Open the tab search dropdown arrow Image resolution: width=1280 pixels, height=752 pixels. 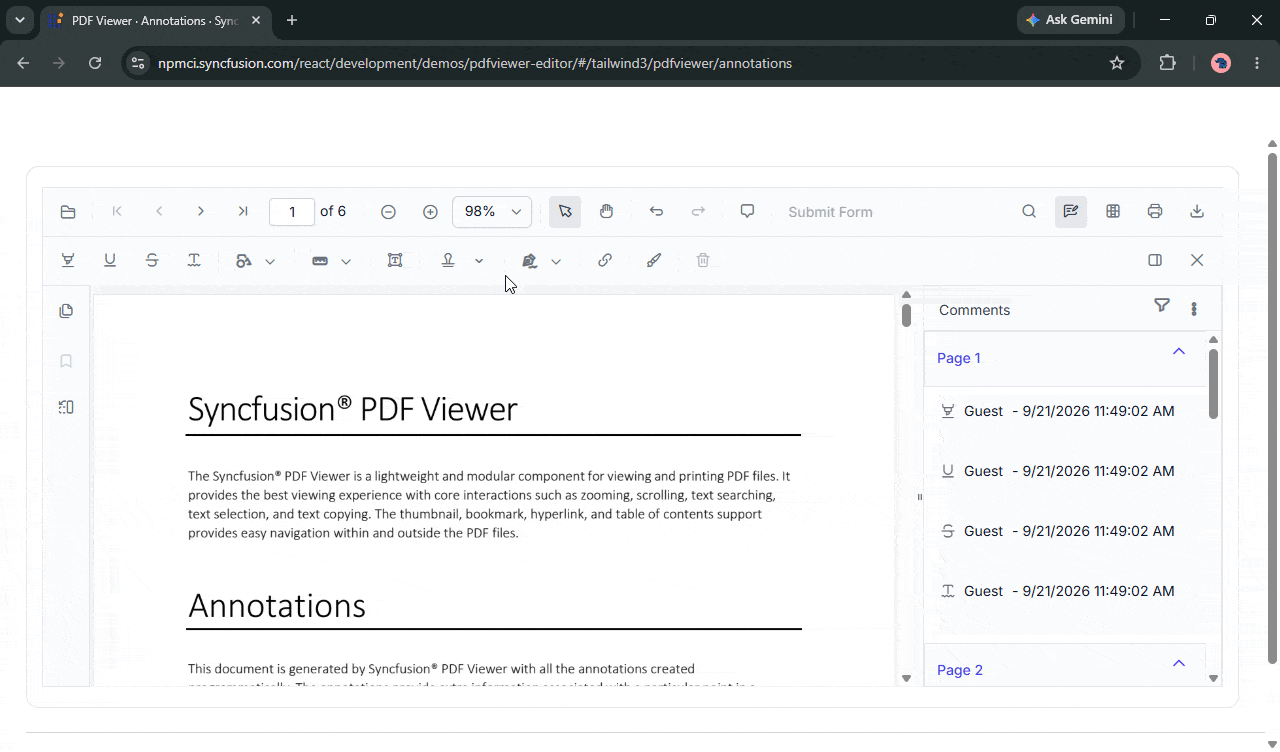(19, 20)
